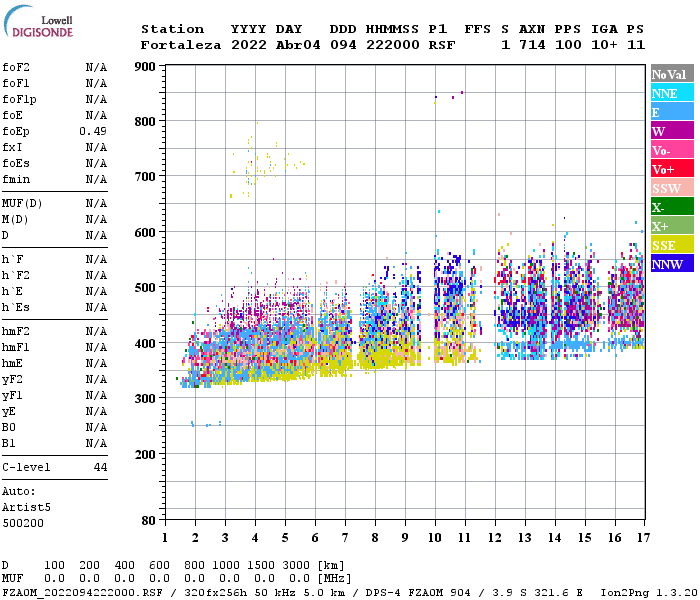The height and width of the screenshot is (600, 700).
Task: Click the purple echo points near 850 km
Action: click(x=458, y=95)
